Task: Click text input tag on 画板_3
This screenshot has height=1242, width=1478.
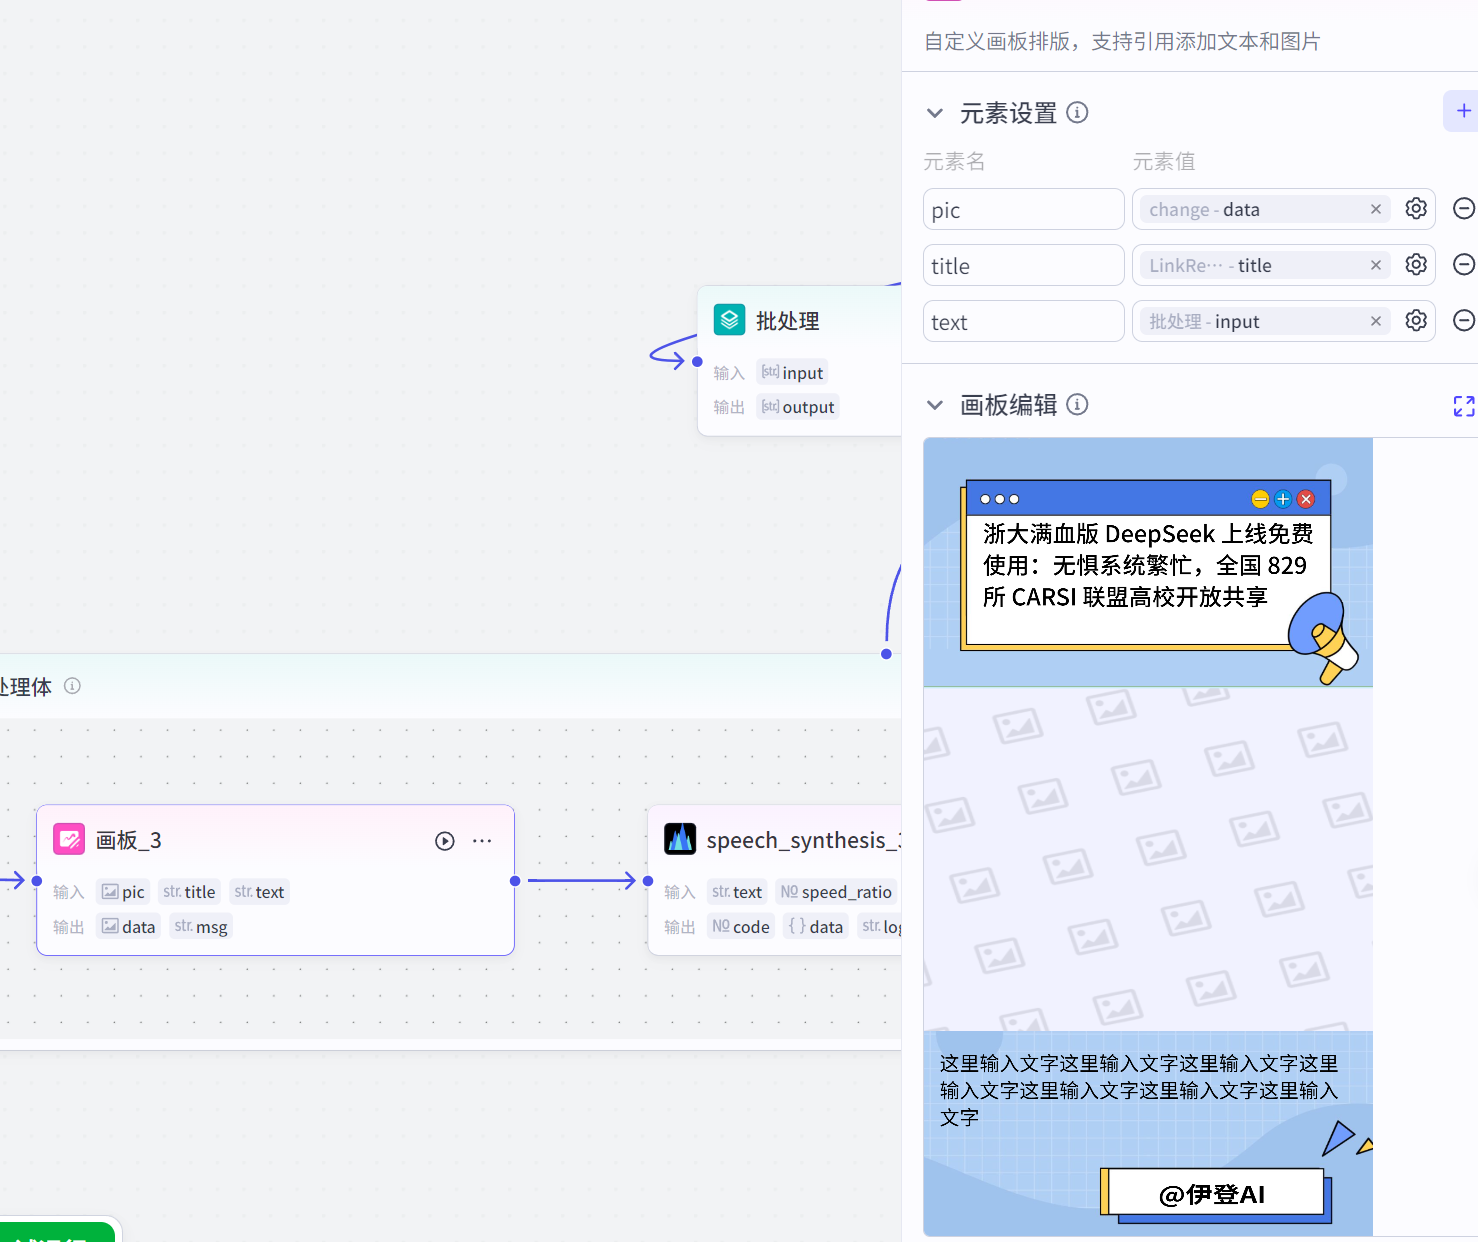Action: point(259,892)
